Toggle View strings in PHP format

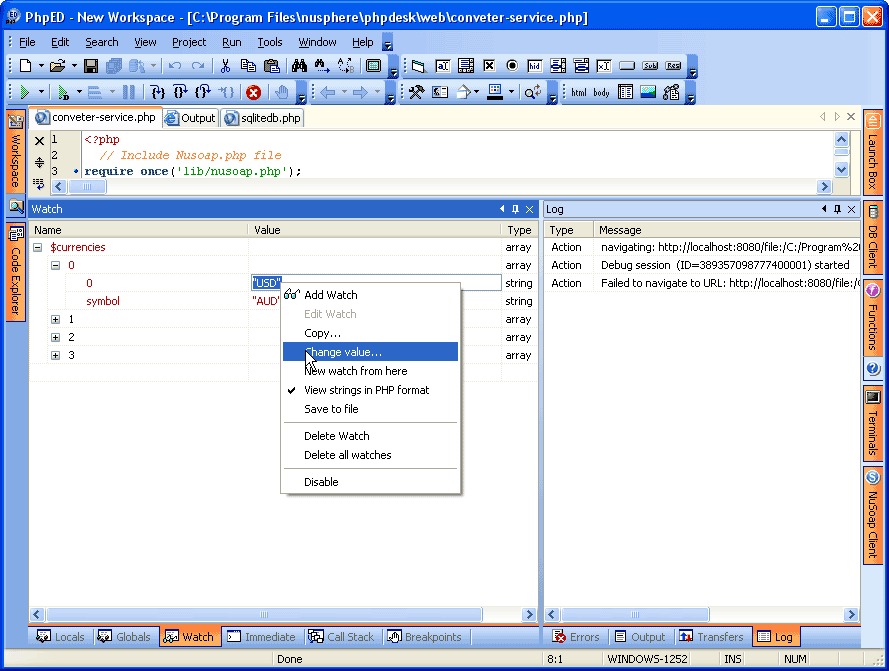point(366,390)
